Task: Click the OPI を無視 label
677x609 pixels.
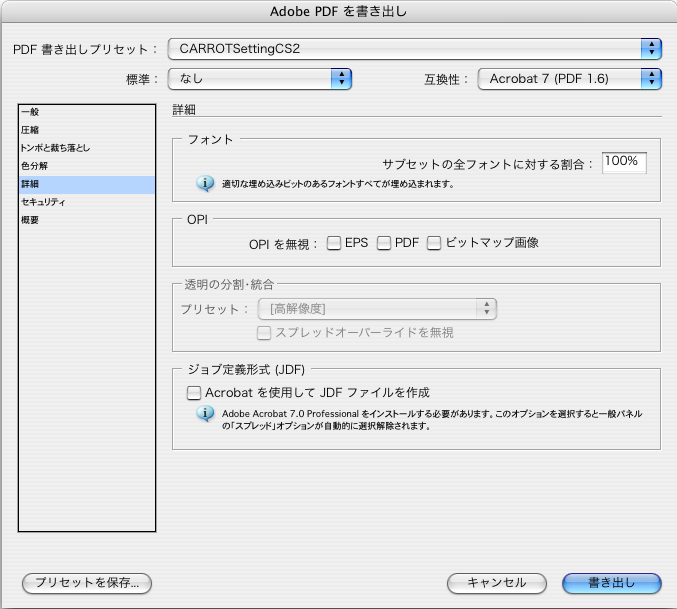Action: point(283,245)
